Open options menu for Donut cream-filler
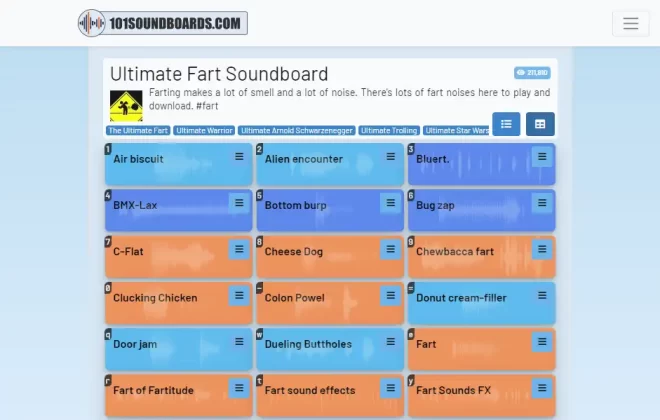The width and height of the screenshot is (660, 420). pyautogui.click(x=542, y=295)
